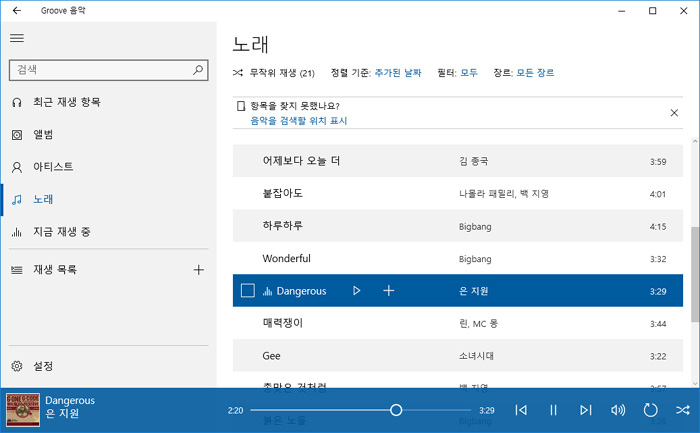Click the now playing album art thumbnail
This screenshot has height=433, width=700.
tap(23, 410)
